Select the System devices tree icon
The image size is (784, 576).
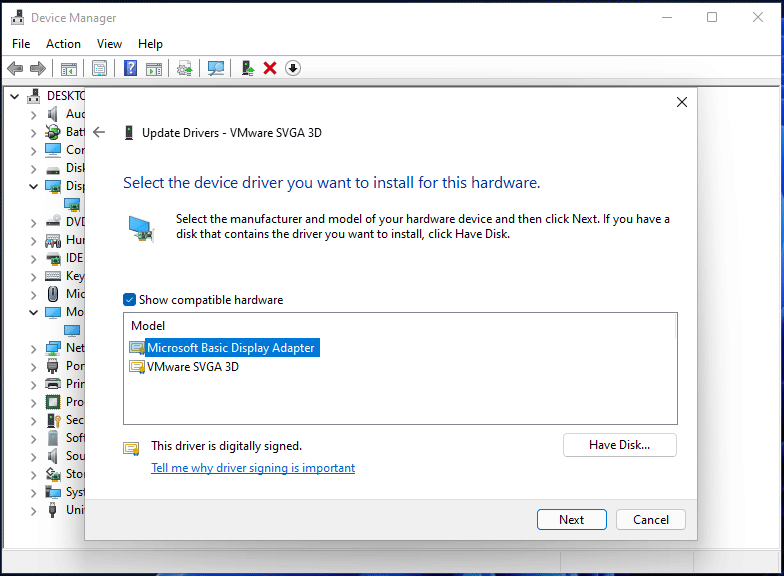(52, 492)
